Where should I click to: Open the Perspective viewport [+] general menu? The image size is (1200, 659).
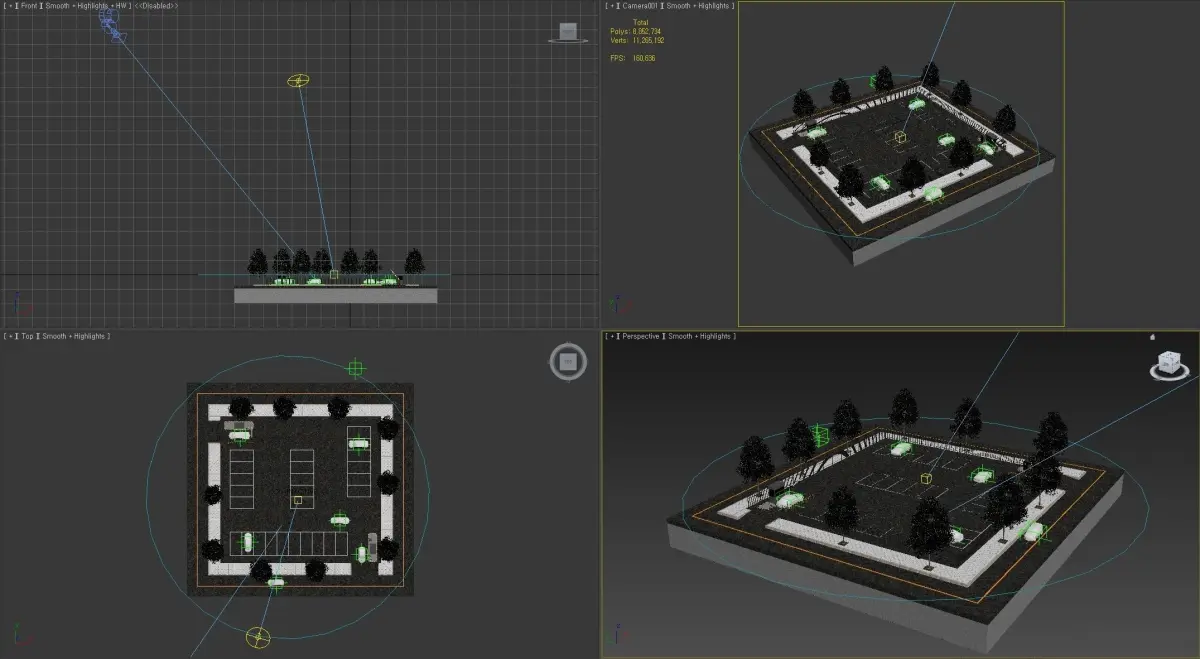612,336
